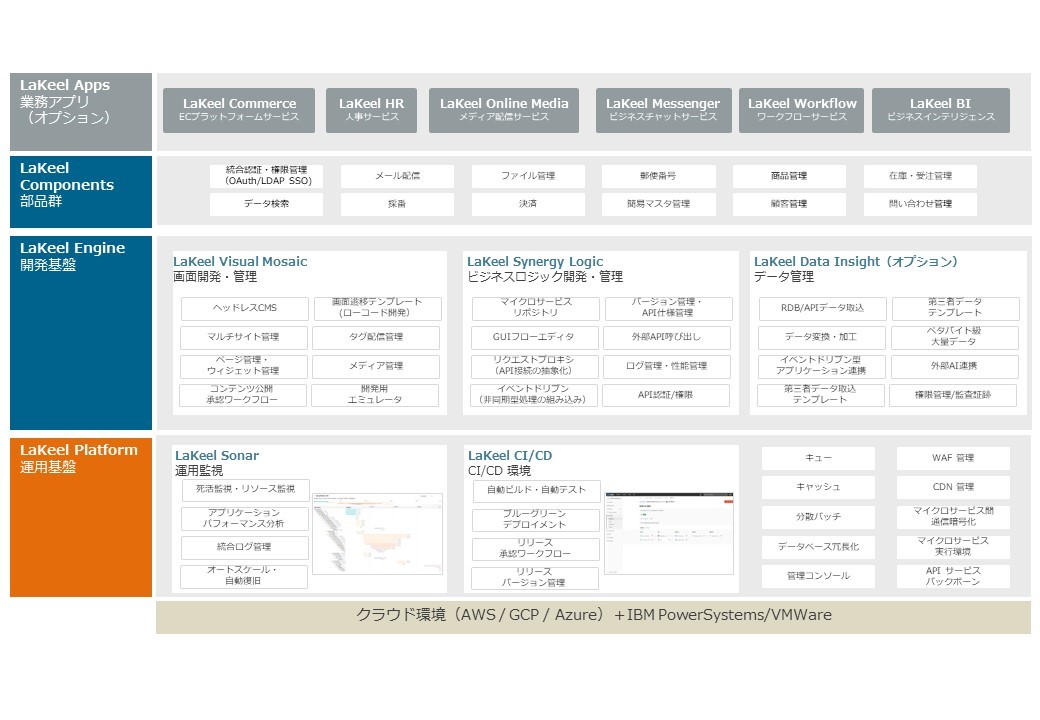The image size is (1040, 720).
Task: Select the LaKeel Commerce service block
Action: [239, 110]
